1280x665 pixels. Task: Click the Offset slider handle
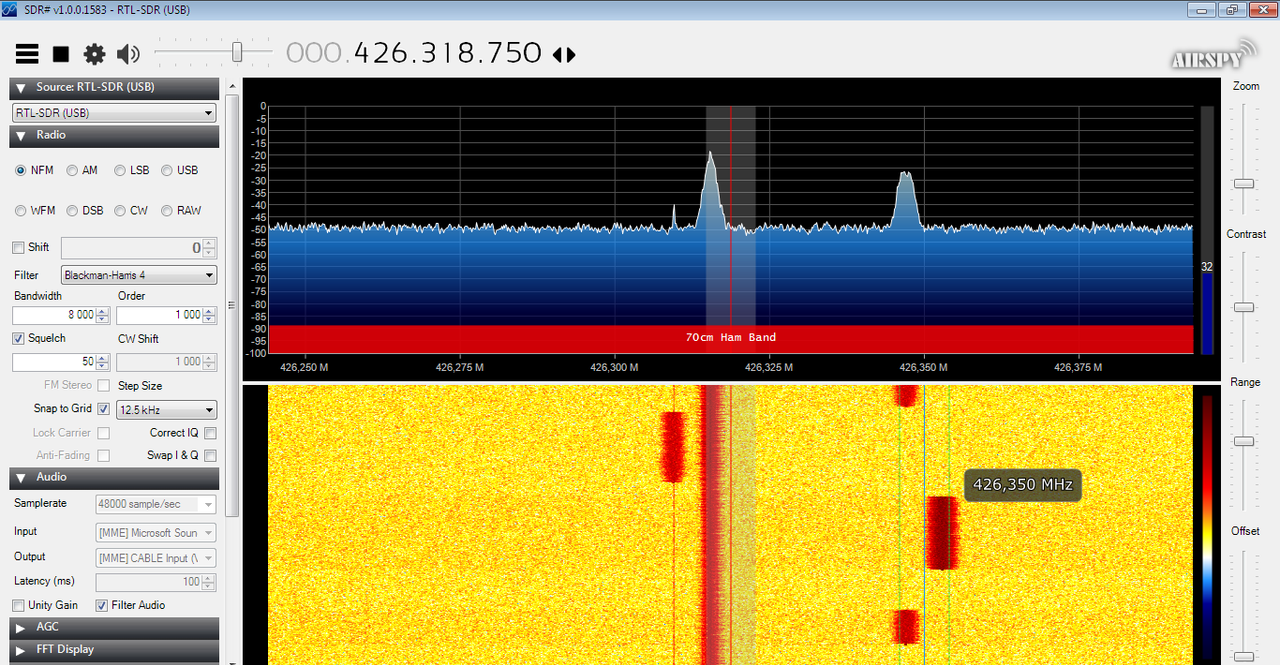tap(1244, 657)
